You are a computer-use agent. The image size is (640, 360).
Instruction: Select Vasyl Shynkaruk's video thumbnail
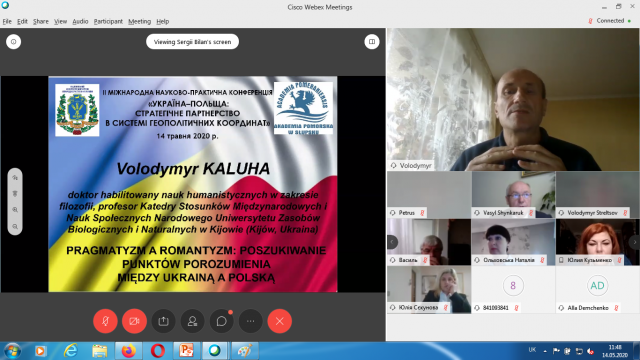coord(513,195)
